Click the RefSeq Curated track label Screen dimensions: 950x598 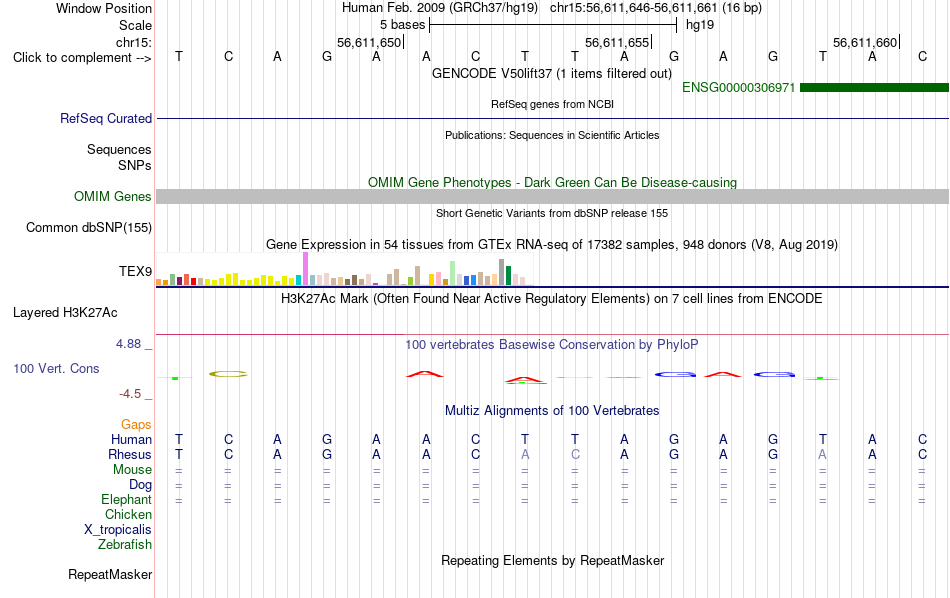(x=105, y=119)
